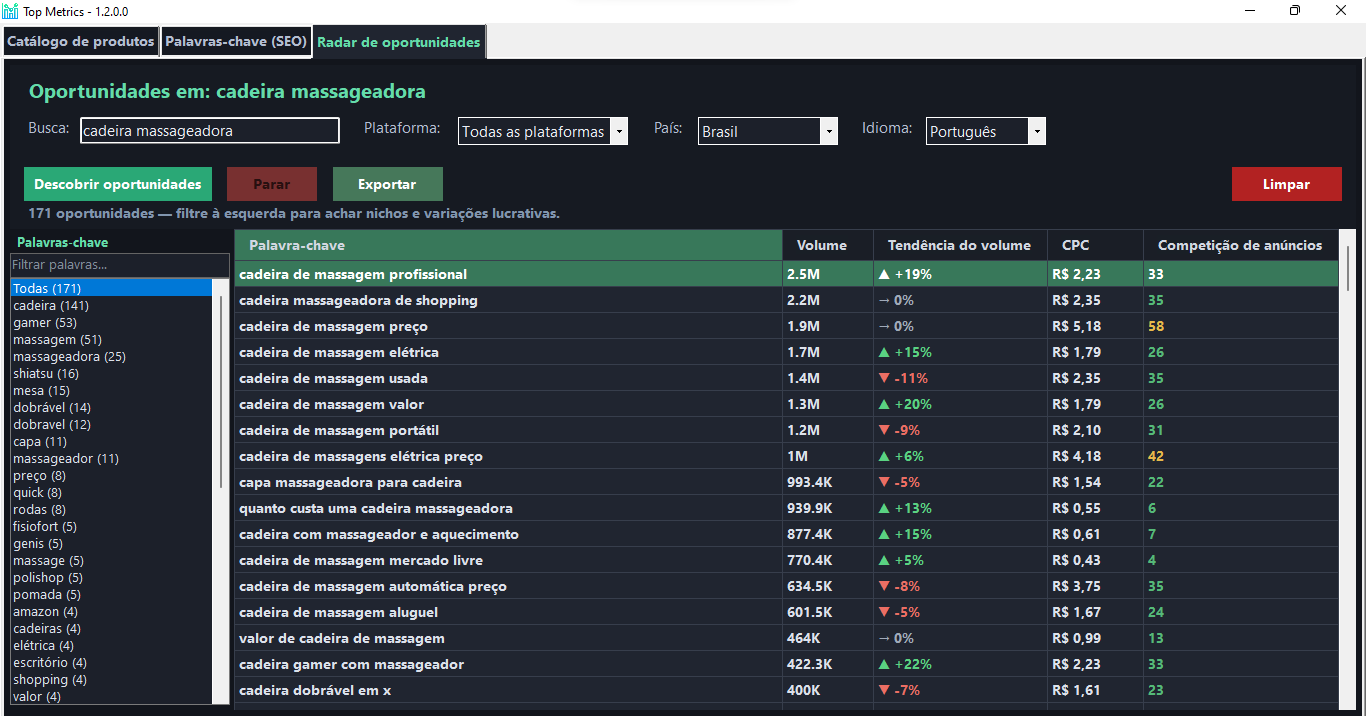
Task: Click the 2.2M volume cell
Action: (x=828, y=300)
